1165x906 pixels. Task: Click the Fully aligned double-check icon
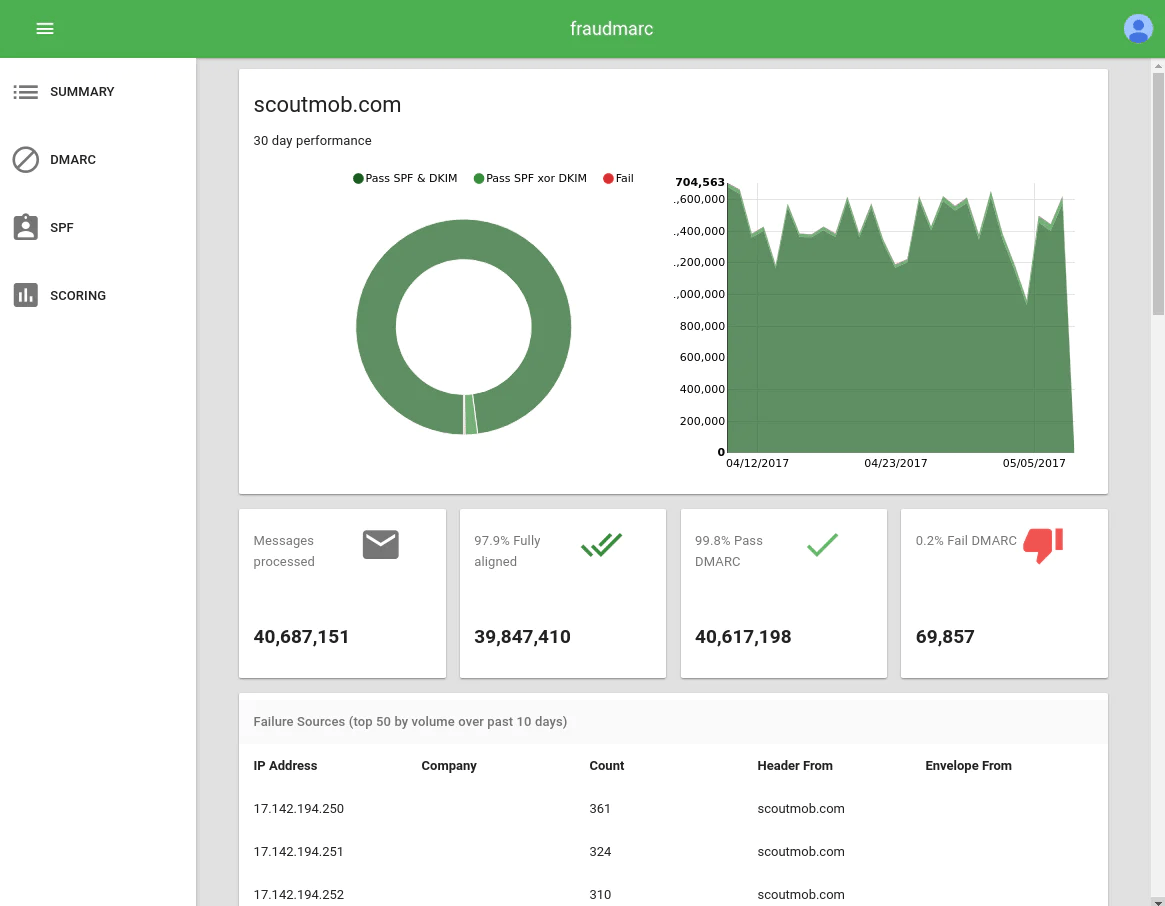[601, 545]
